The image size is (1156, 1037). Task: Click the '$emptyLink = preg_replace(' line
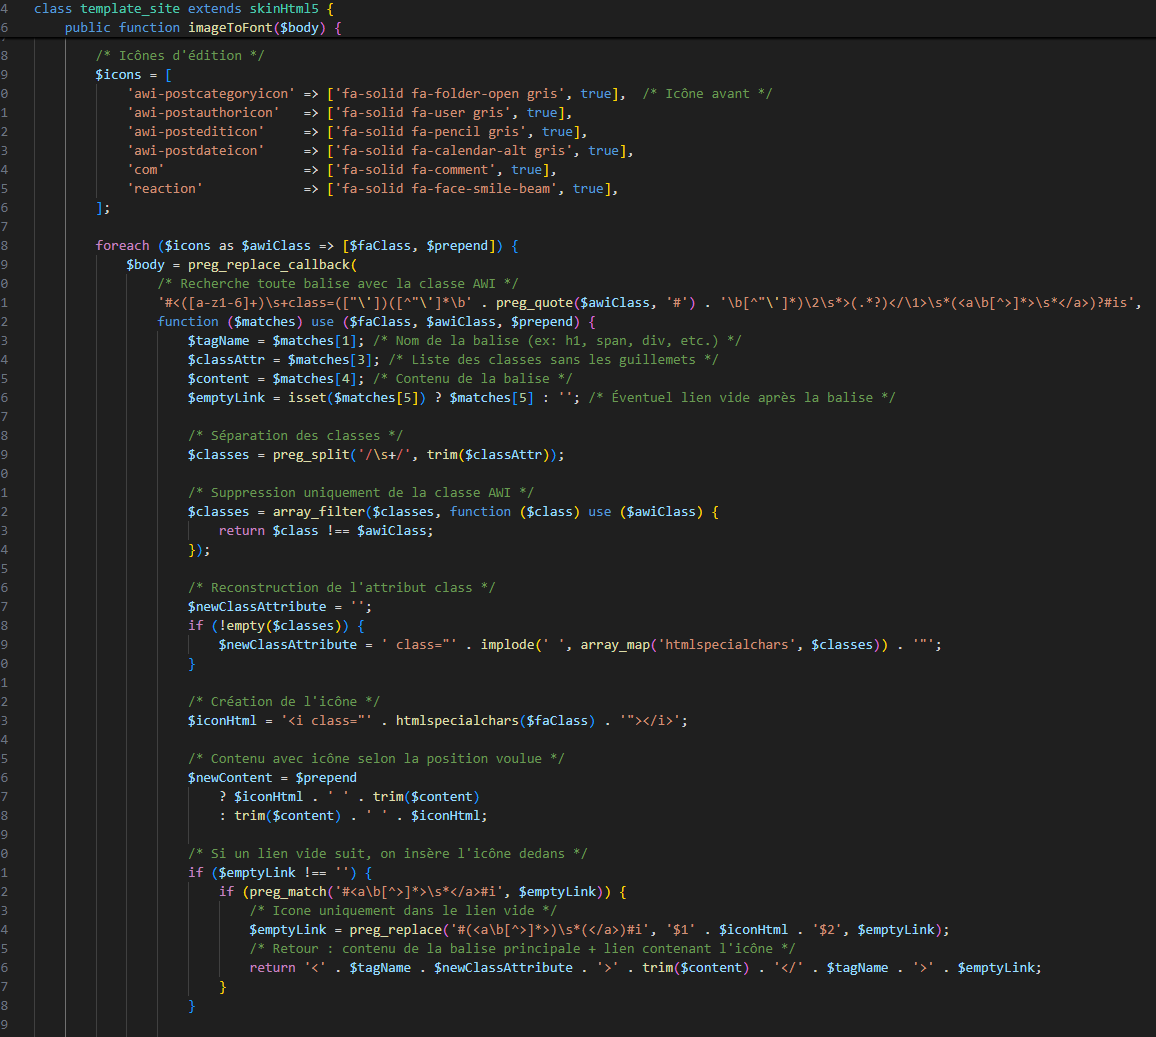599,931
